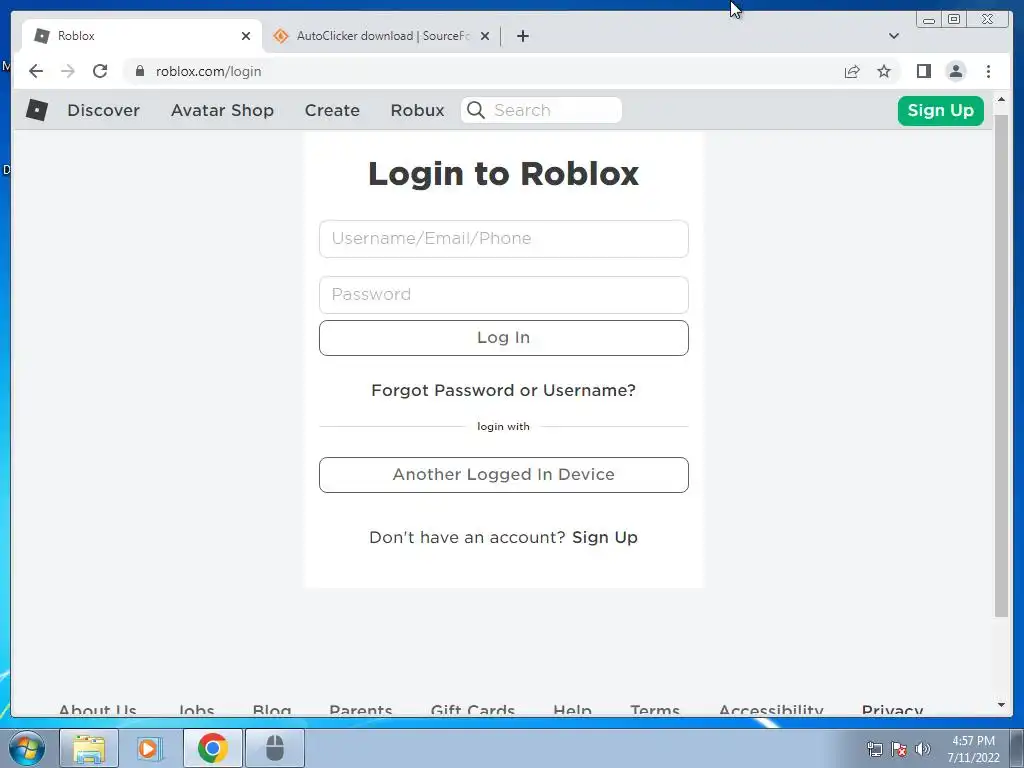Reload the page with the refresh icon

click(100, 71)
